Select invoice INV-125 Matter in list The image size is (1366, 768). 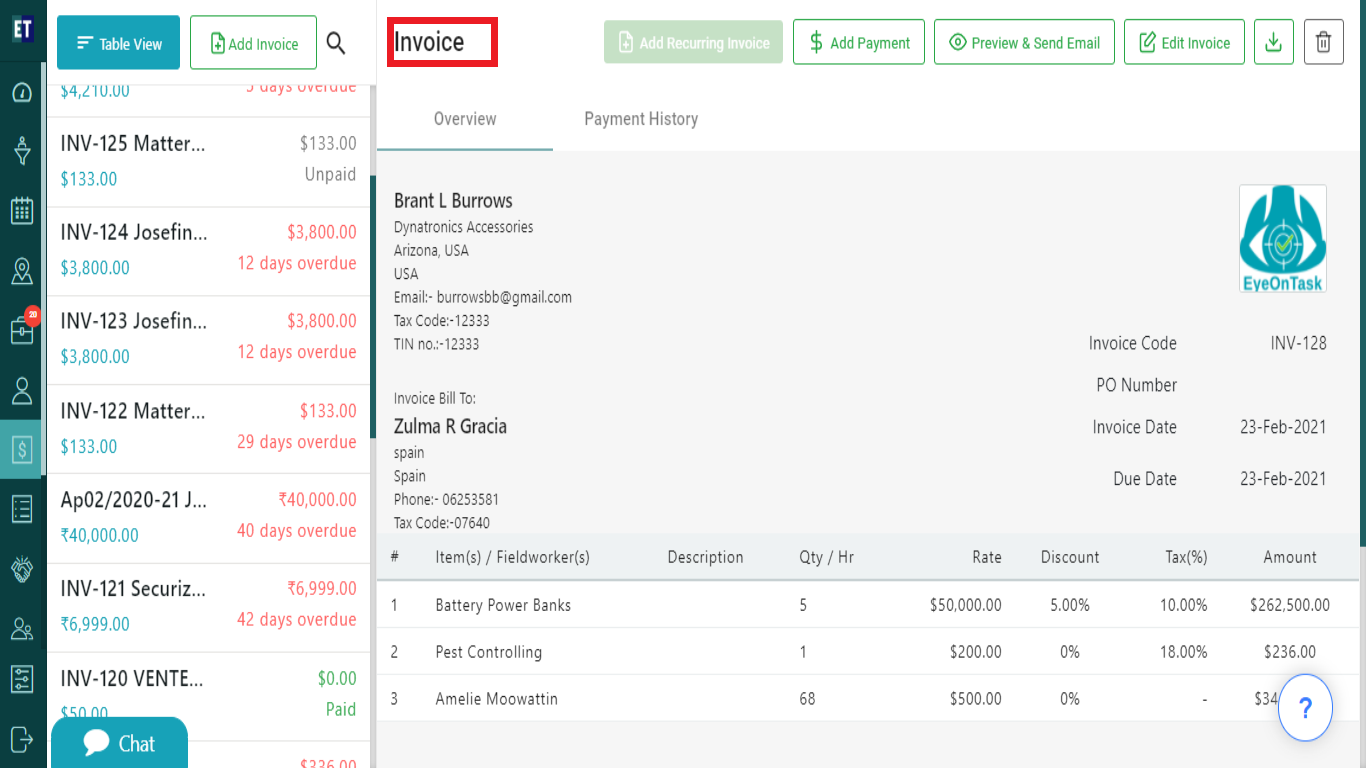coord(208,162)
